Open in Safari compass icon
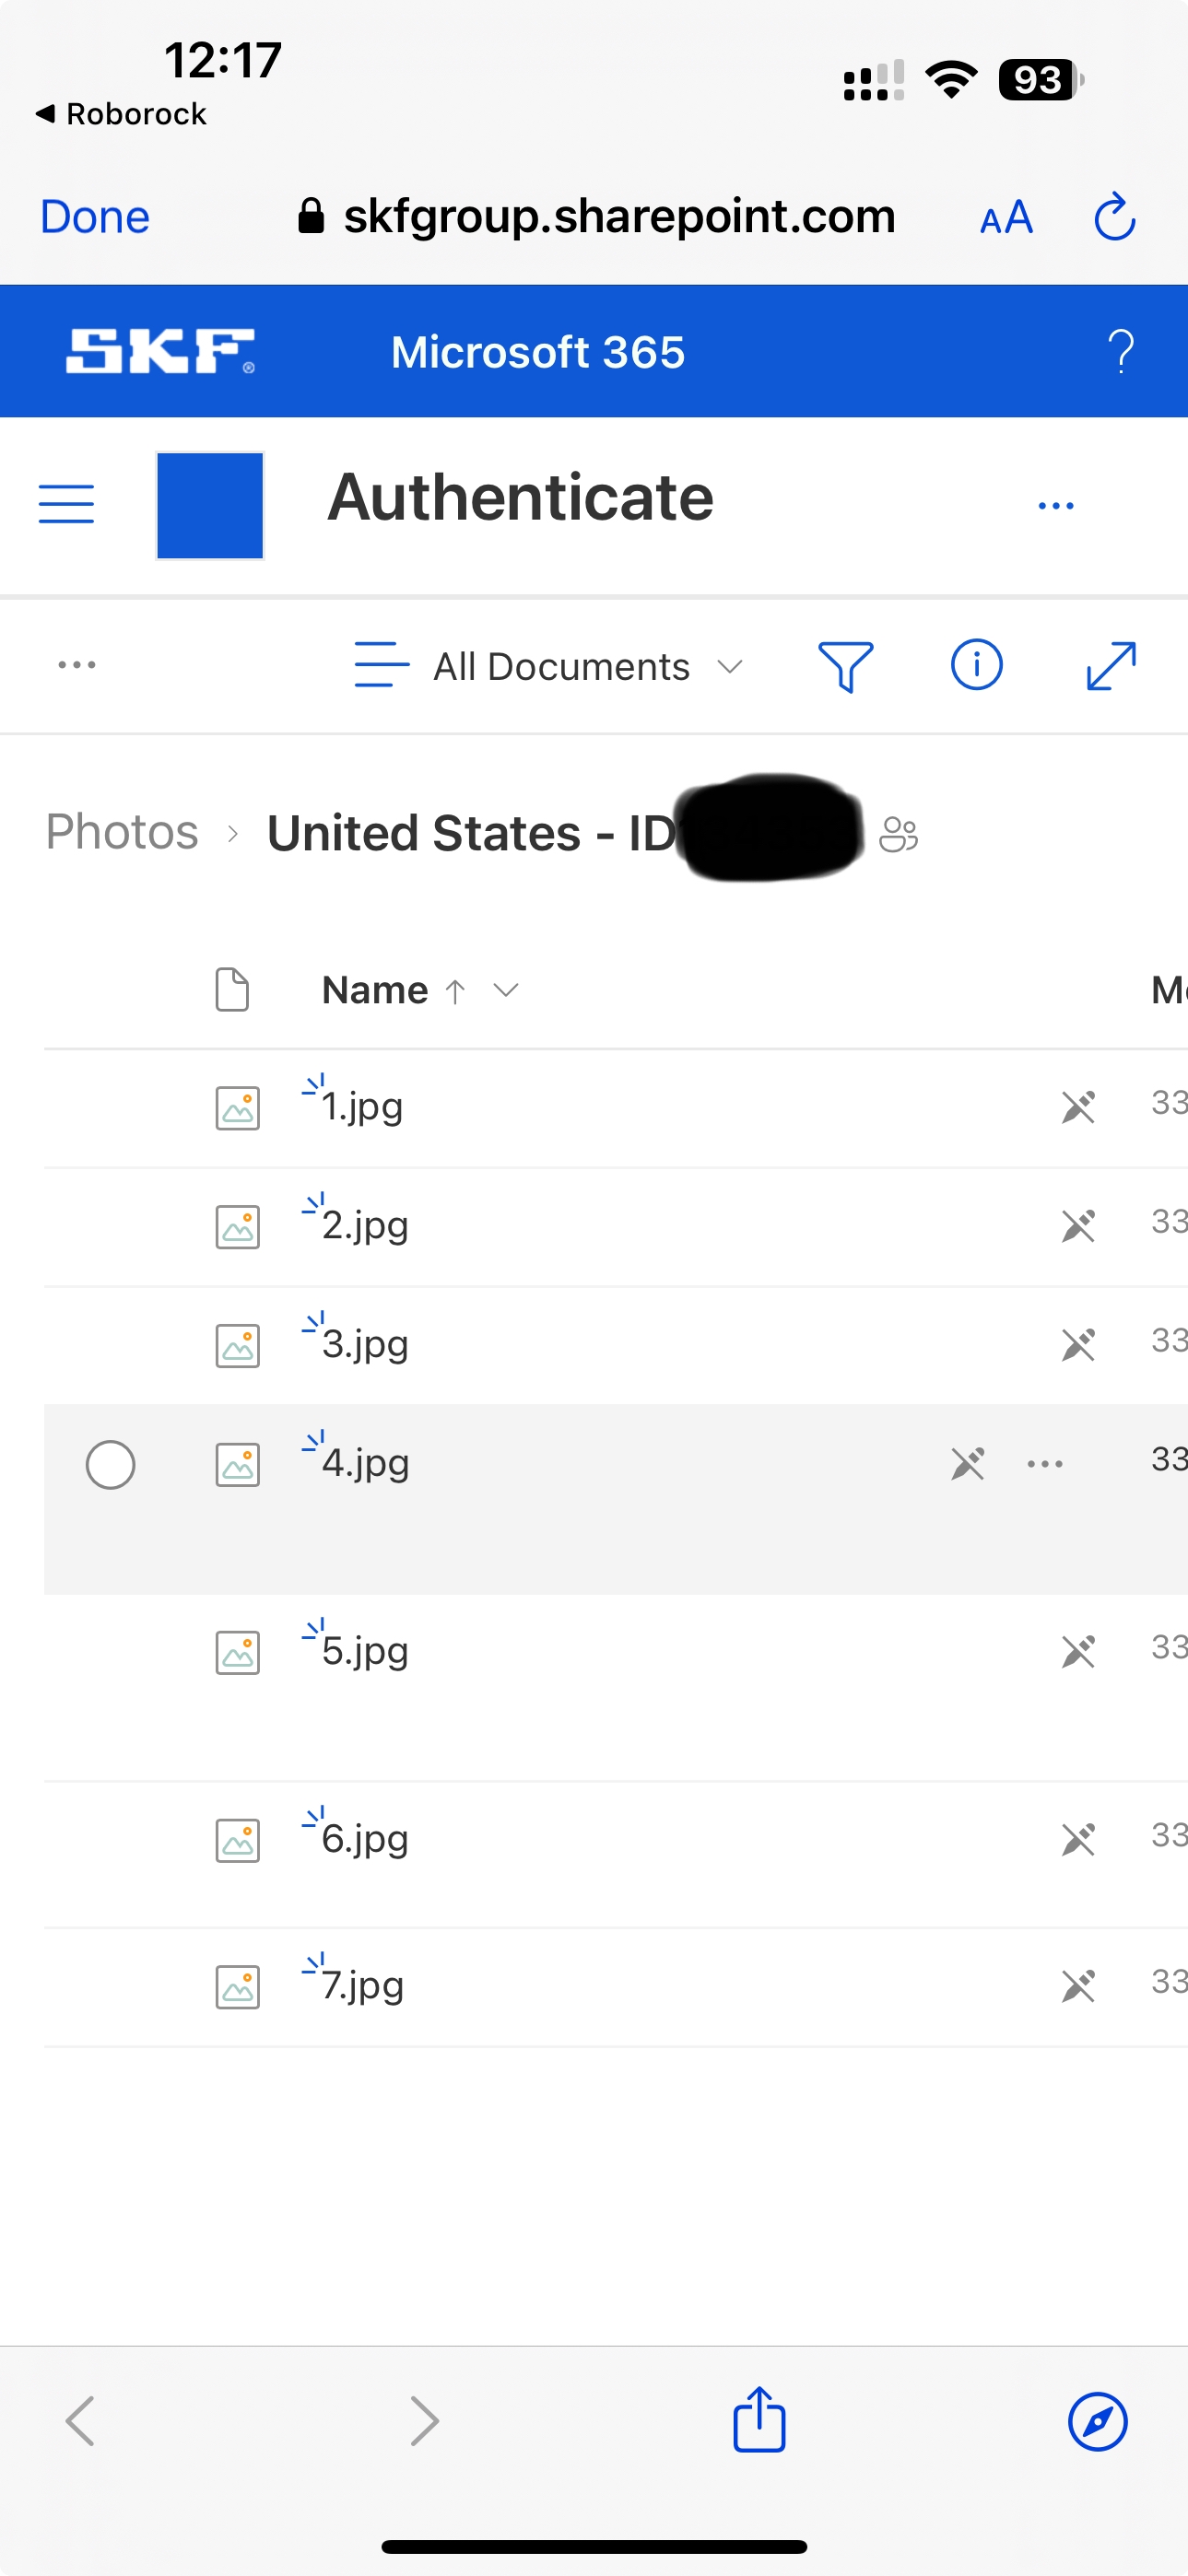1188x2576 pixels. pos(1097,2421)
